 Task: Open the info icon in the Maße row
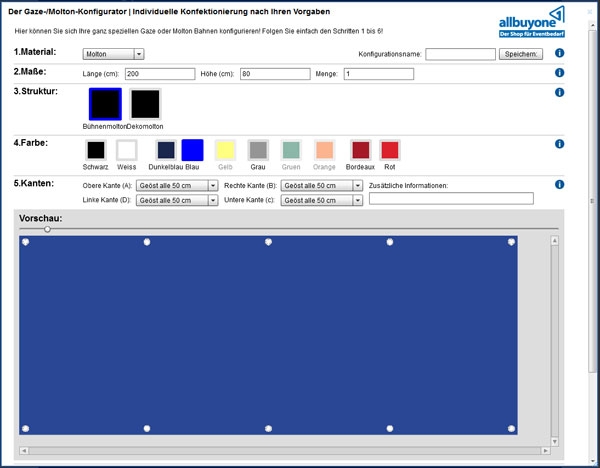click(559, 72)
